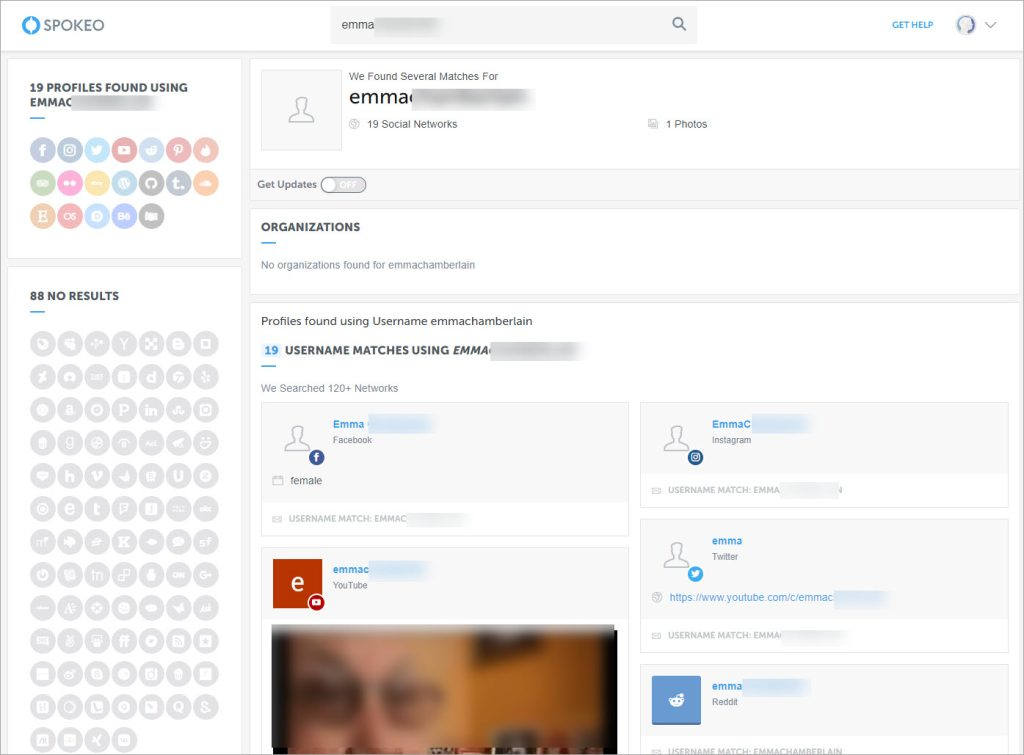Filter by Tinder flame icon in found profiles

206,150
